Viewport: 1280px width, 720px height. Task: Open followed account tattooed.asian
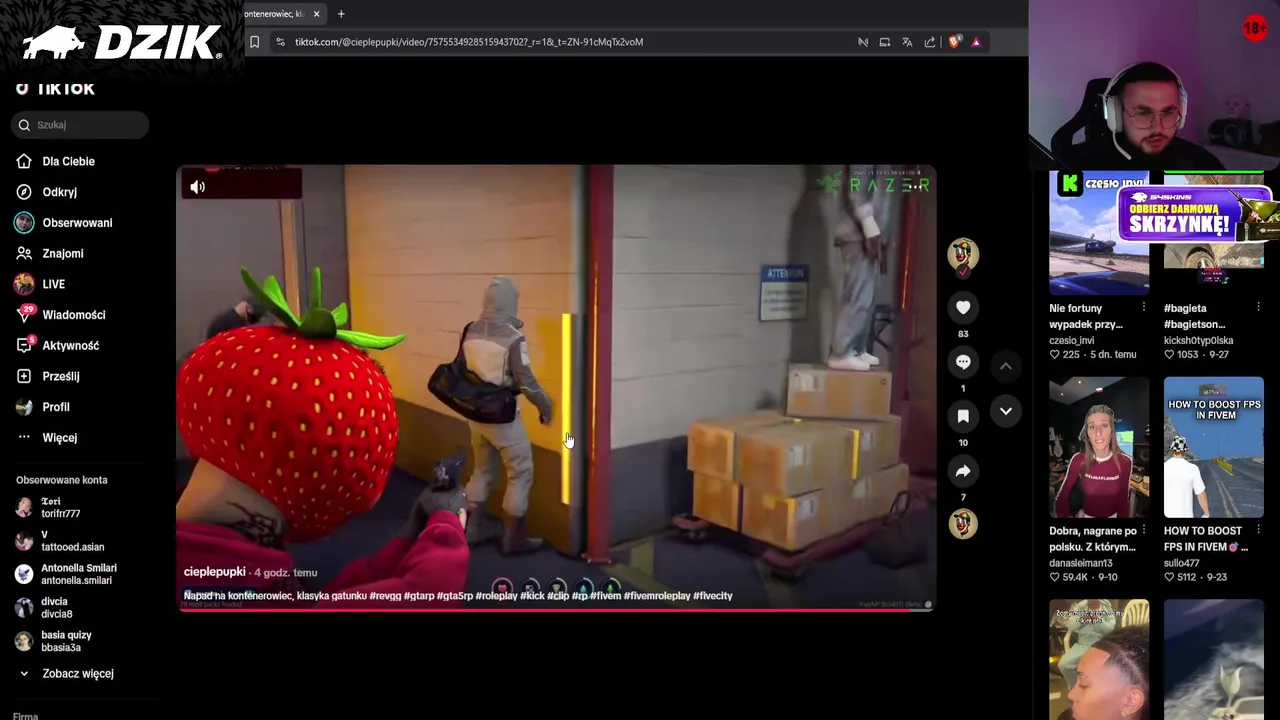[72, 541]
